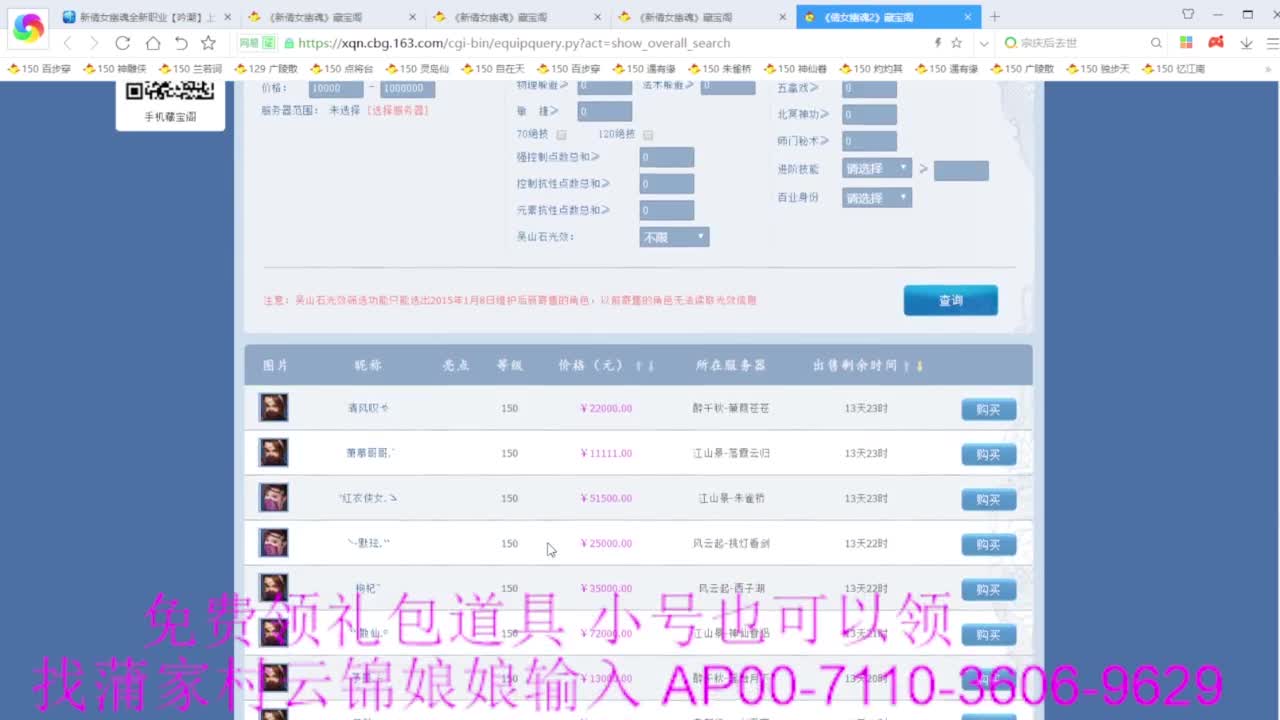Open bookmark 150 神雕侠
1280x720 pixels.
115,69
